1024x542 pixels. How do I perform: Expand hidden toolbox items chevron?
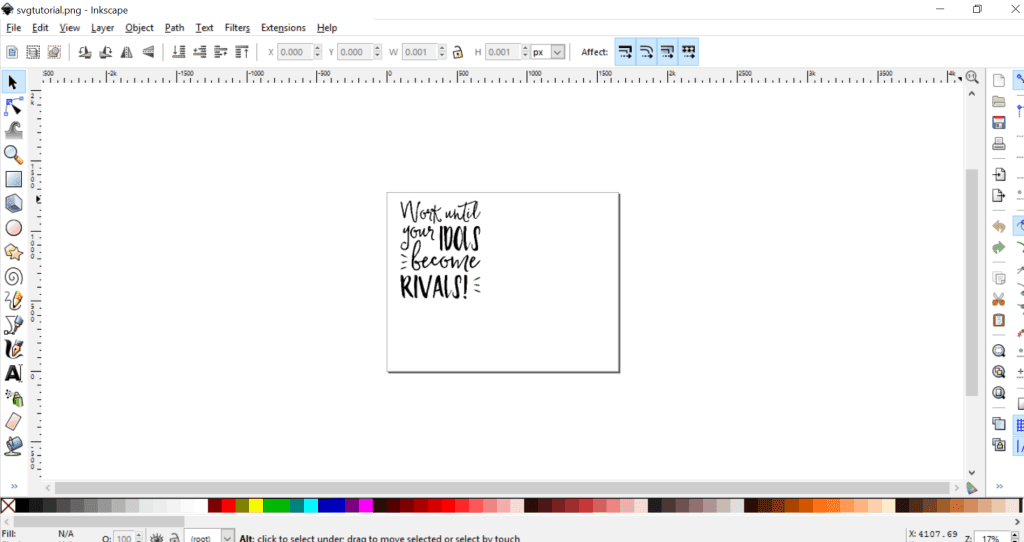pos(14,486)
